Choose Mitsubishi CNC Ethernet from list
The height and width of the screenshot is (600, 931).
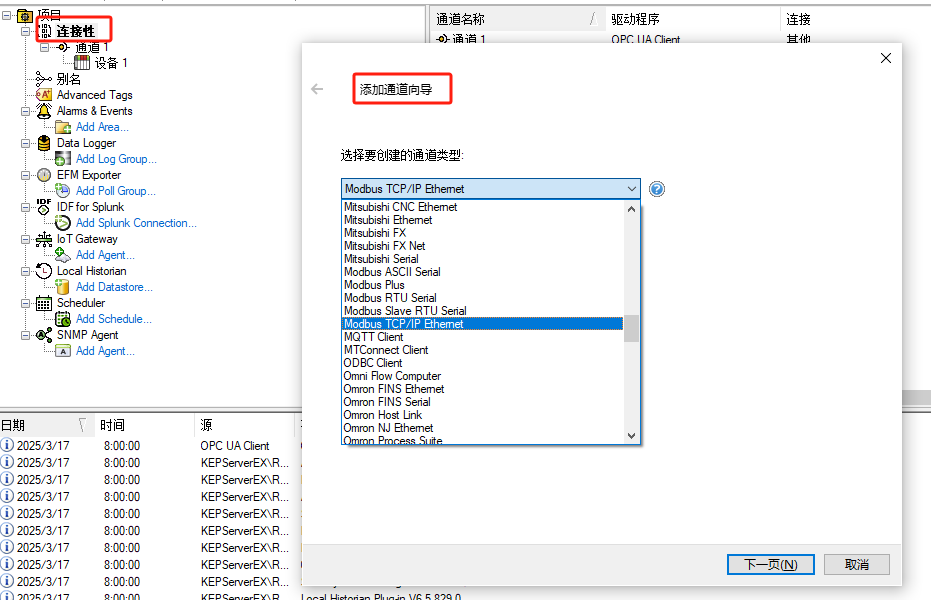[483, 207]
